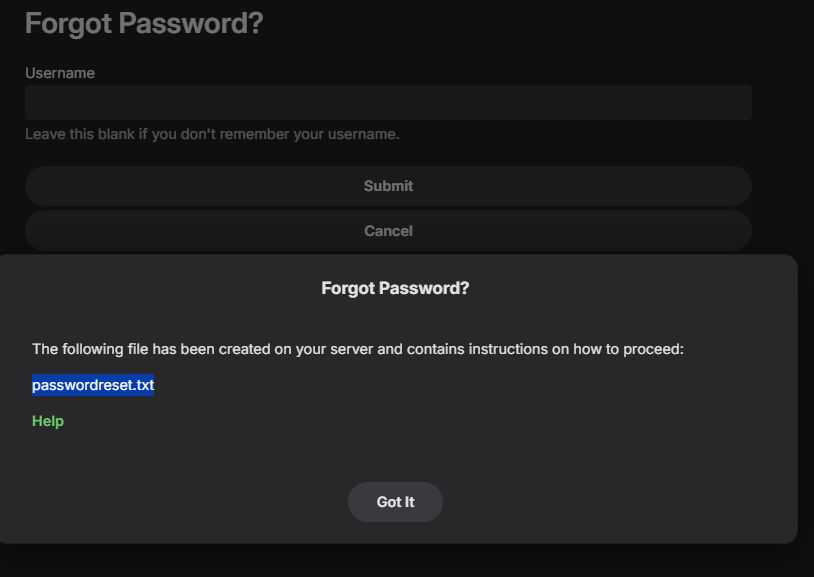
Task: Acknowledge the file instructions with Got It
Action: click(395, 502)
